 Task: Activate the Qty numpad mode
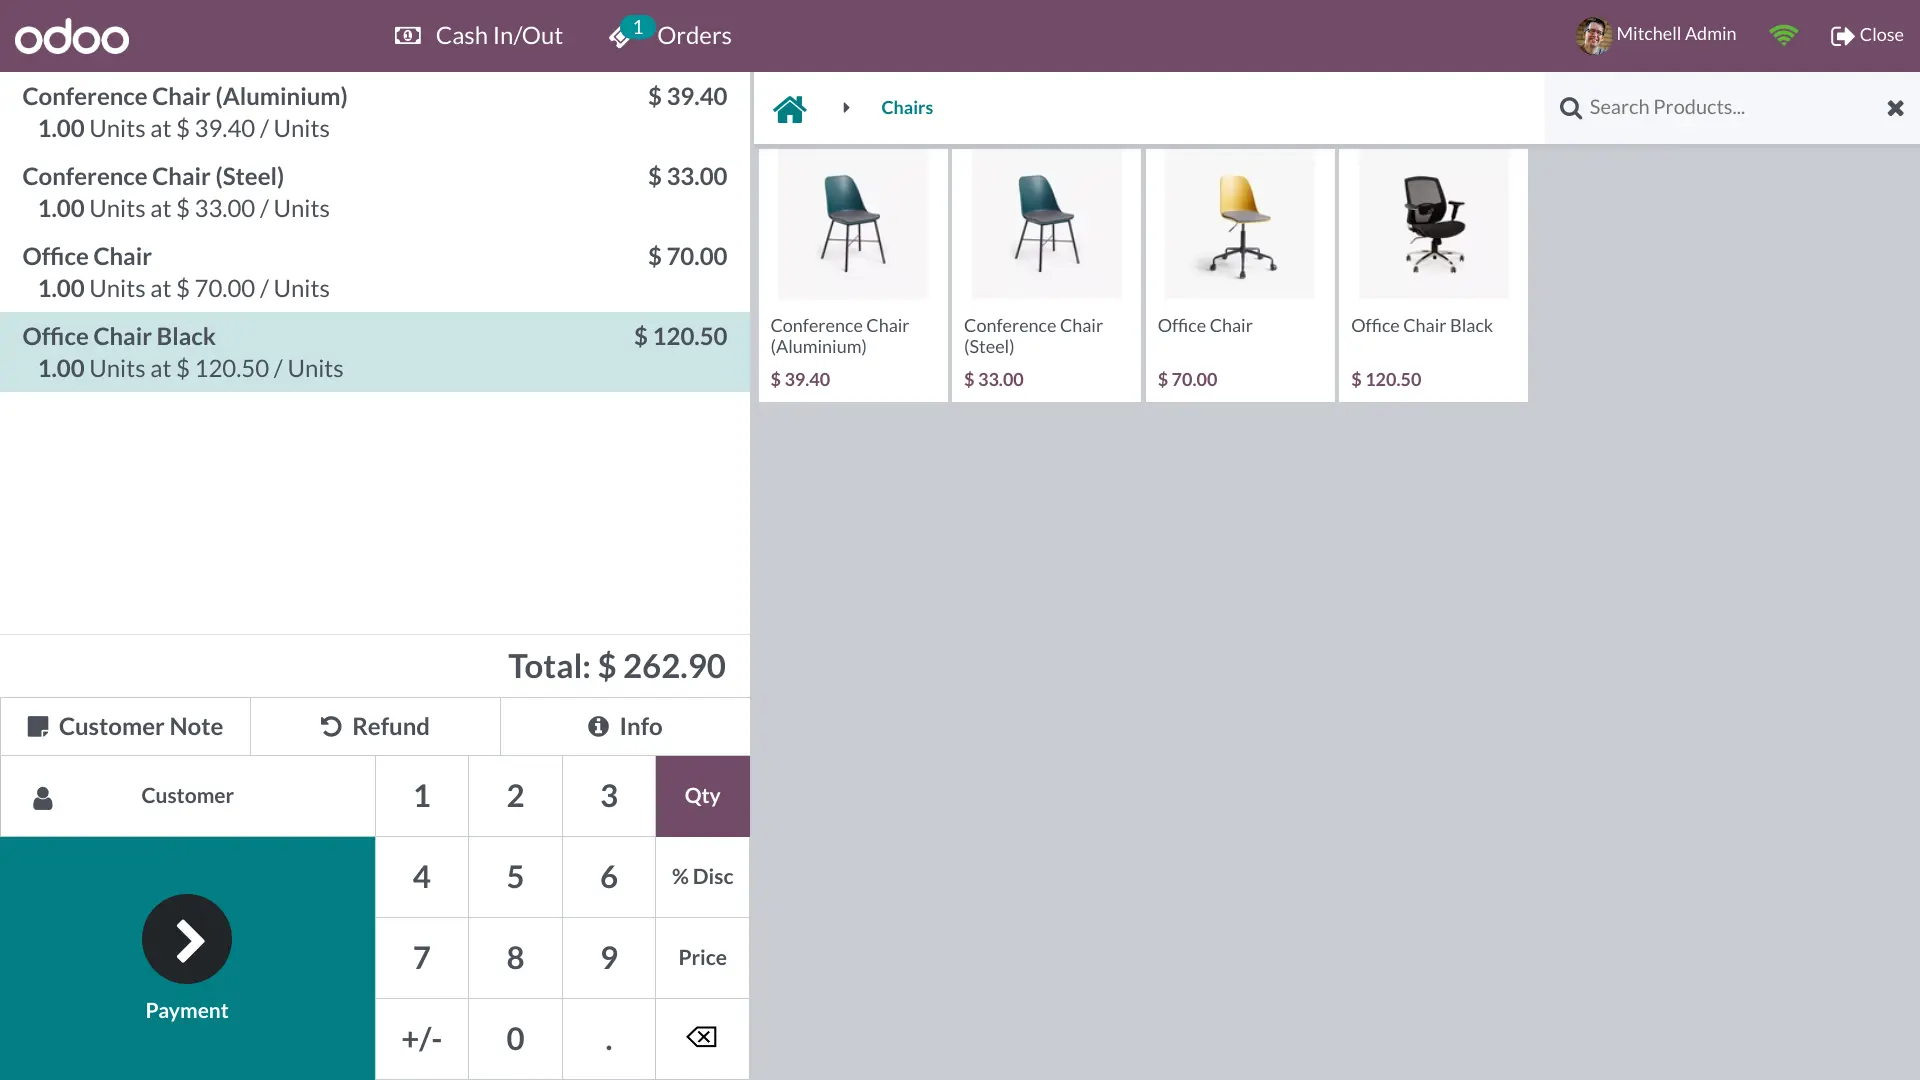702,796
